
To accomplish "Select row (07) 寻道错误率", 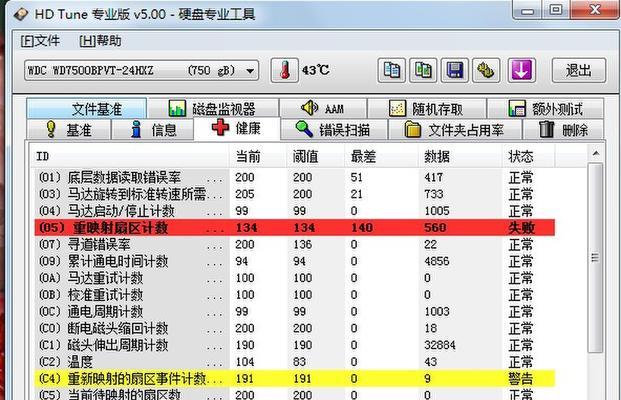I will (295, 244).
